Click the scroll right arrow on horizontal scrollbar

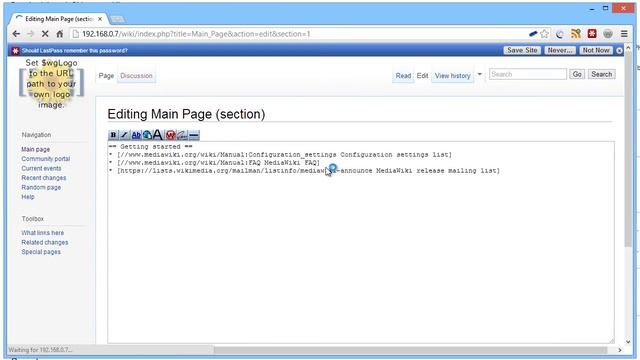pos(620,350)
